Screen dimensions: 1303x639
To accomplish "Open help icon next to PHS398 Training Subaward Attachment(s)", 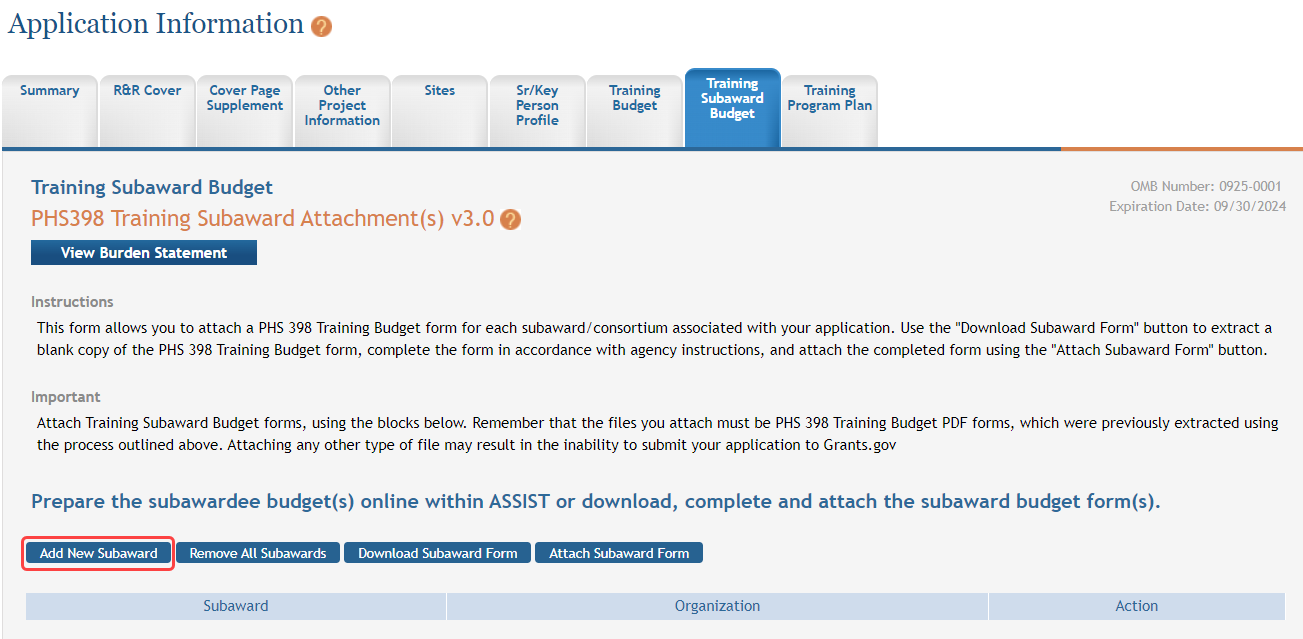I will click(510, 220).
